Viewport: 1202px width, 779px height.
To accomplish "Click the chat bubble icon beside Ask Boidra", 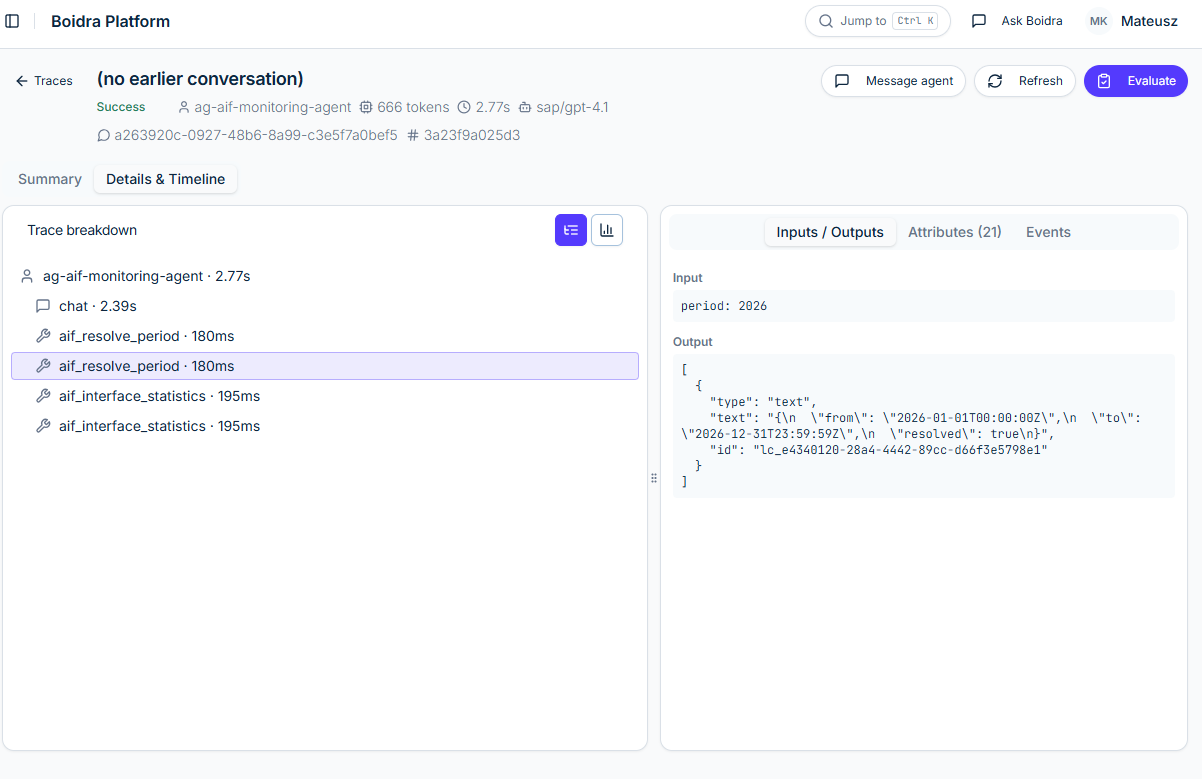I will [x=979, y=21].
